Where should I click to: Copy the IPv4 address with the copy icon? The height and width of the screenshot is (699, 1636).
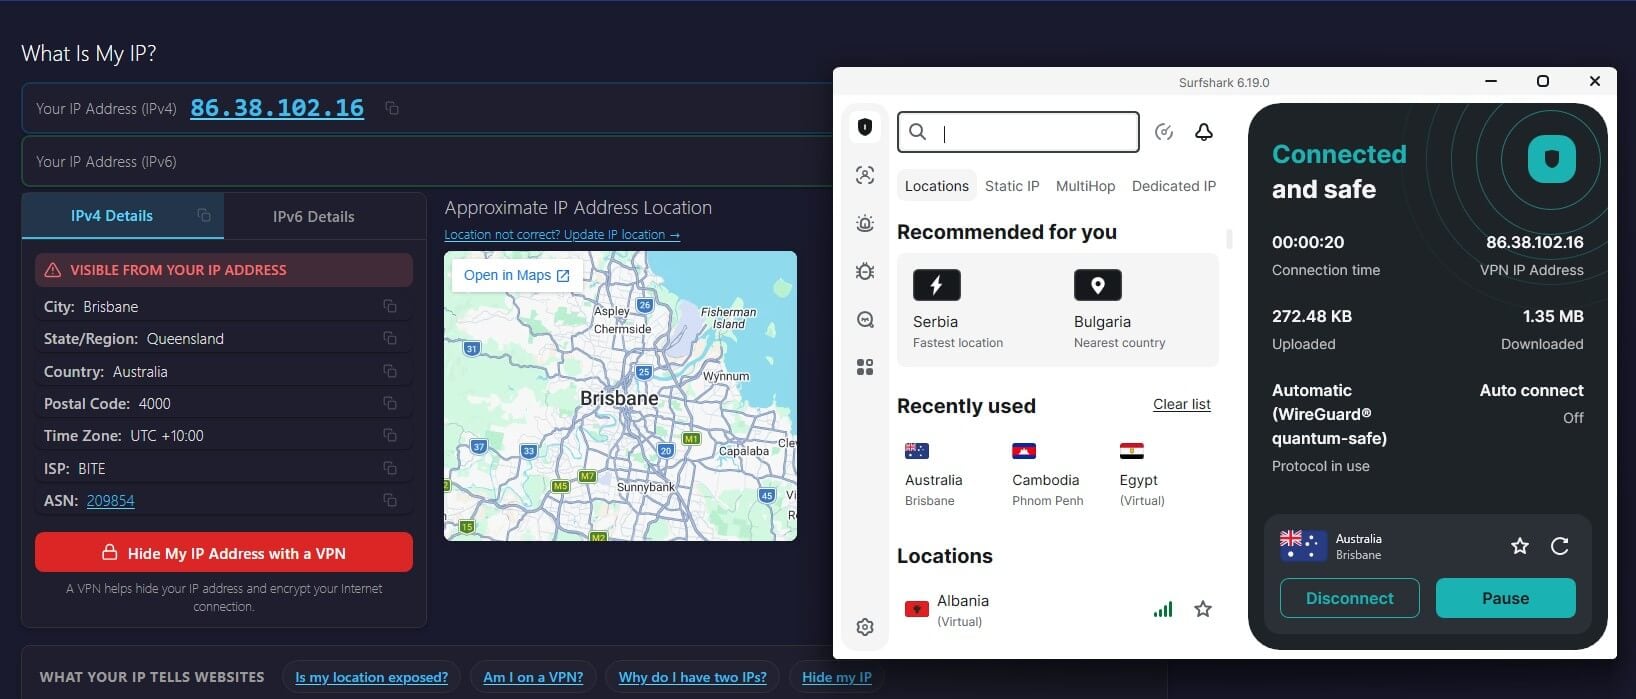pos(392,108)
